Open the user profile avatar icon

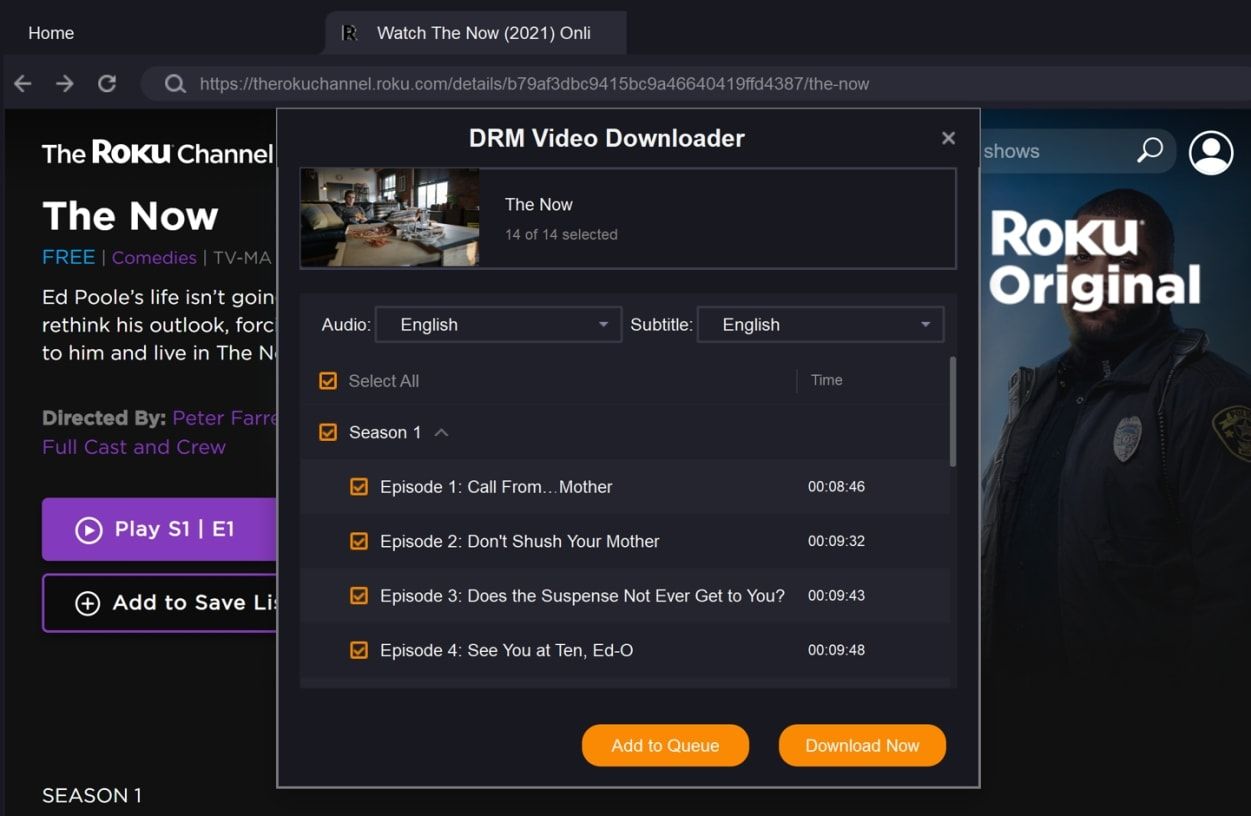[1211, 152]
